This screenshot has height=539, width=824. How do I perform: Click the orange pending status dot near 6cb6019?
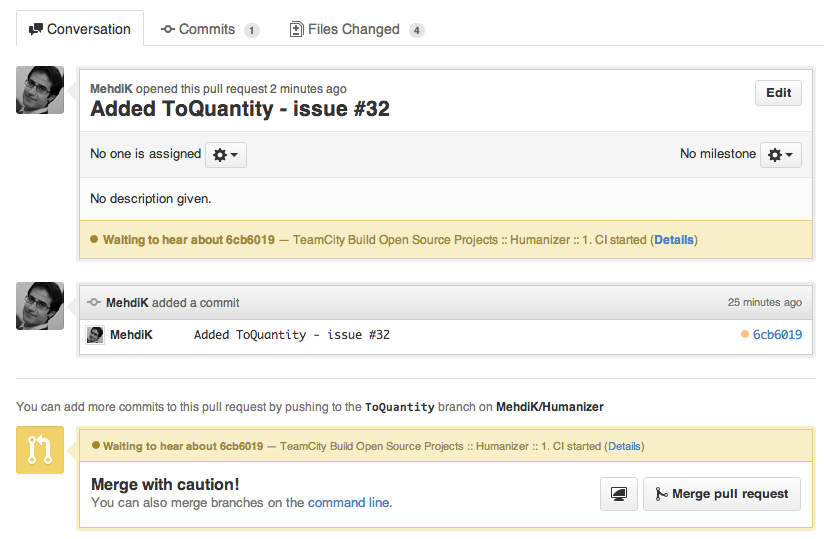[x=745, y=334]
